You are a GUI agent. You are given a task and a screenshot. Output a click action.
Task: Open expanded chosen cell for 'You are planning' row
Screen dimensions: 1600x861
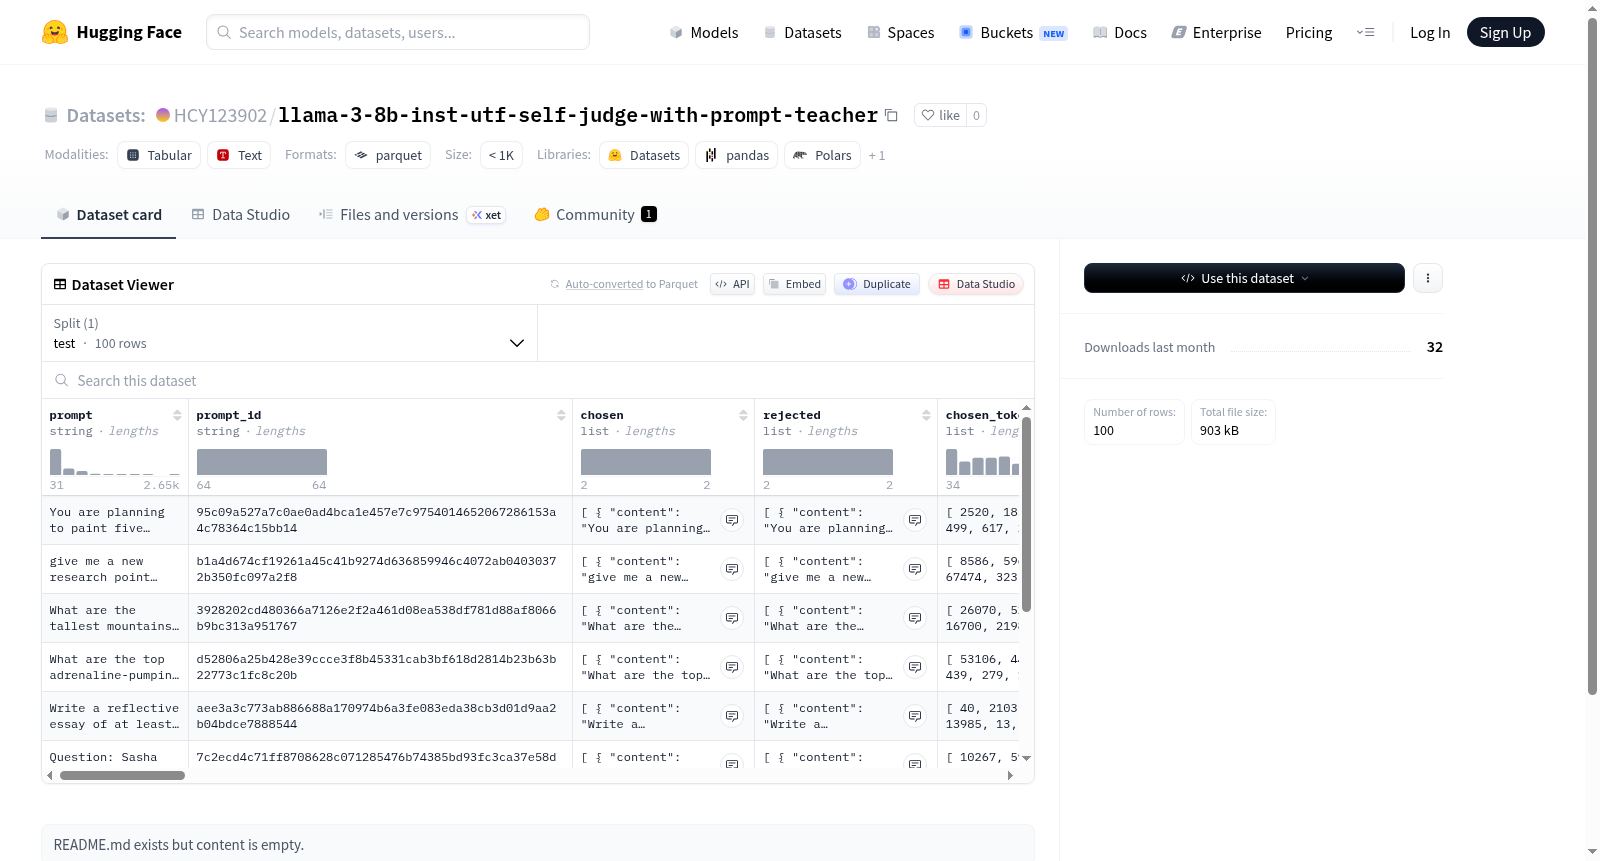732,520
